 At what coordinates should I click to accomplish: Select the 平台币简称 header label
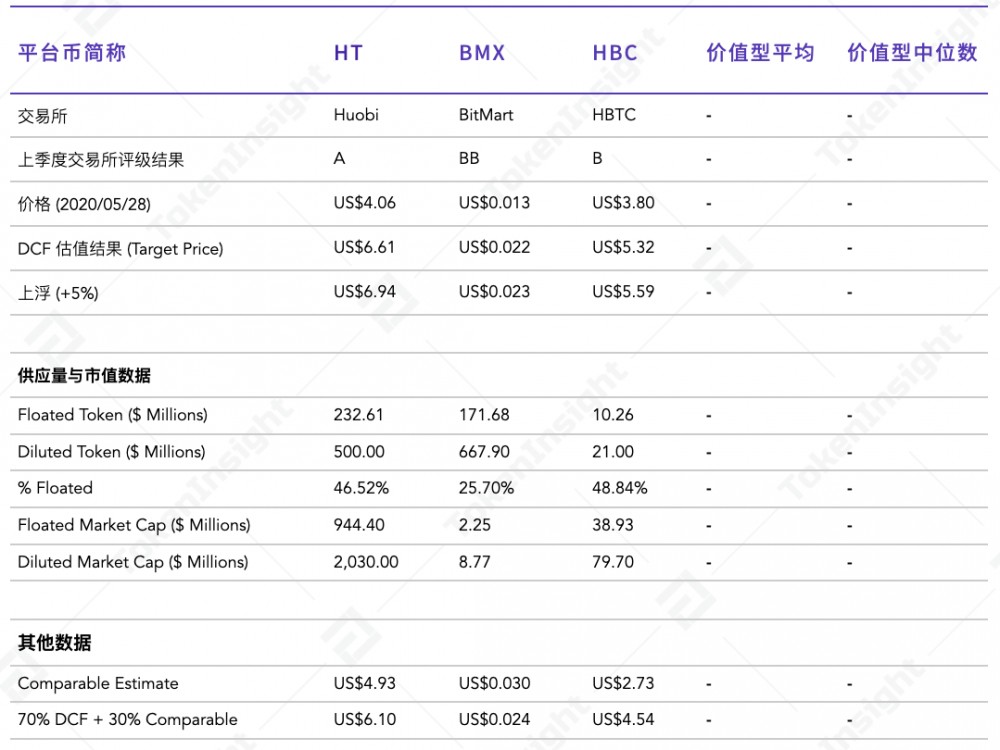click(73, 53)
